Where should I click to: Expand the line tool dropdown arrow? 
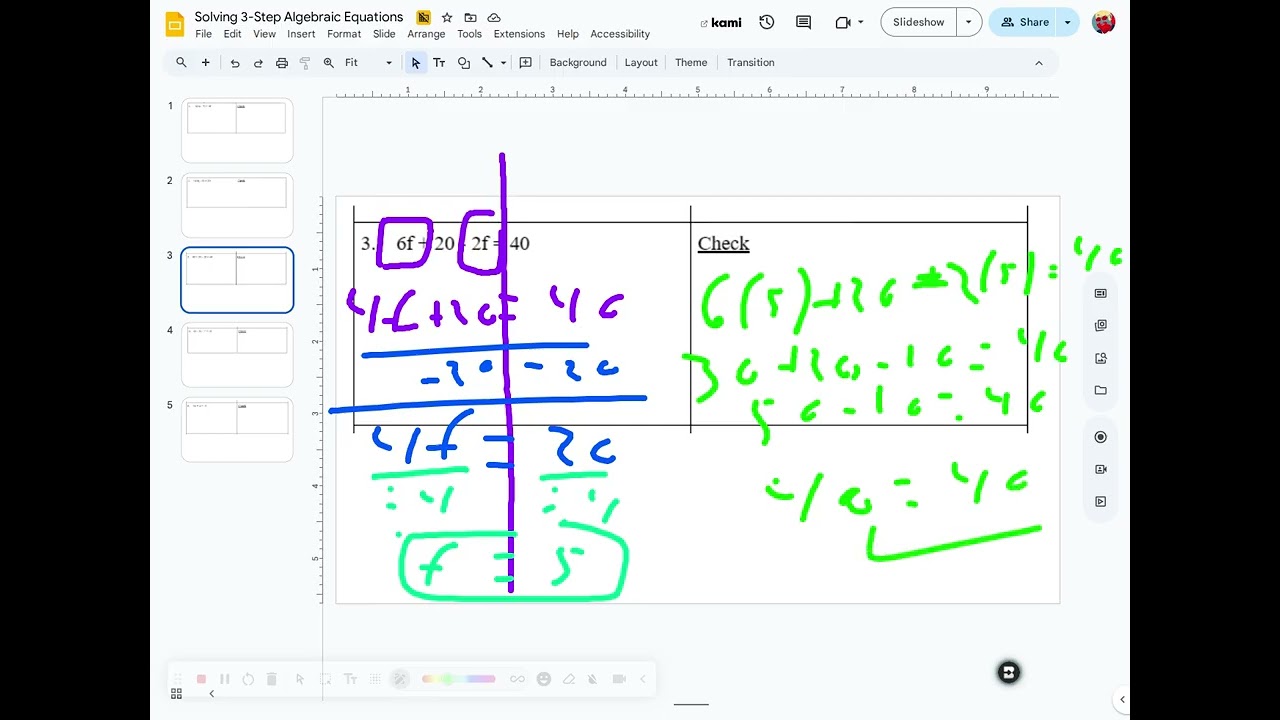click(x=503, y=63)
